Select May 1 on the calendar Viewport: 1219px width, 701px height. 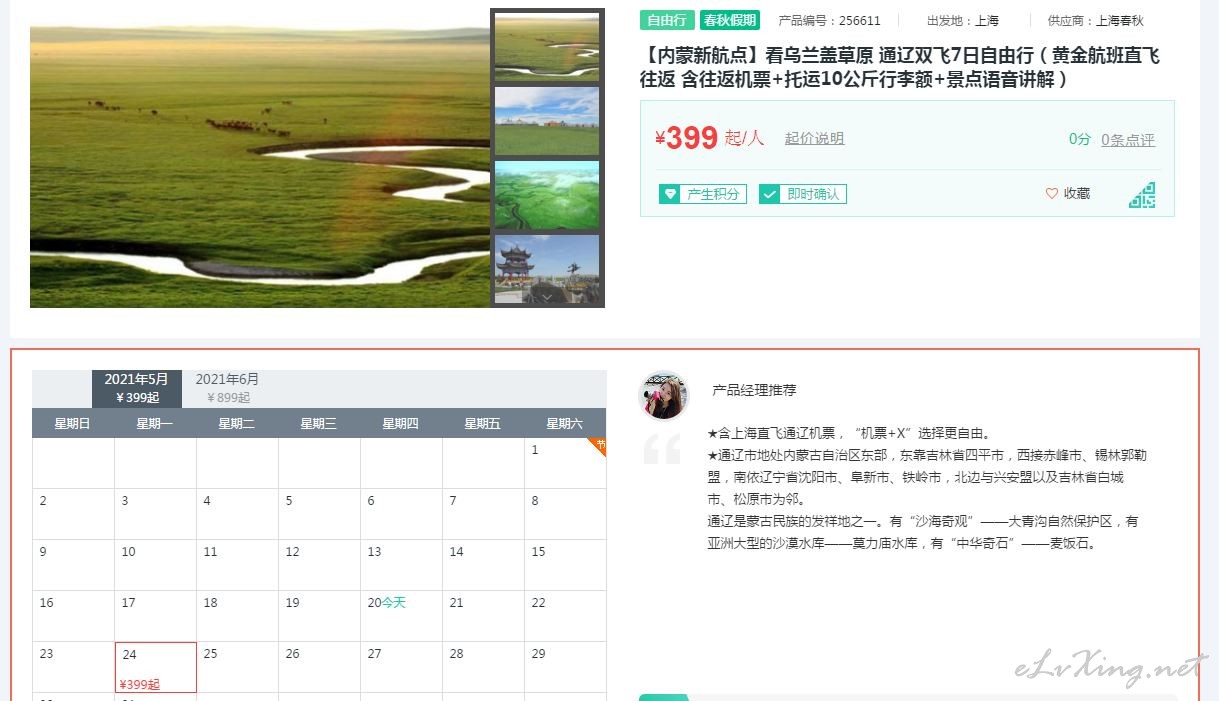566,463
